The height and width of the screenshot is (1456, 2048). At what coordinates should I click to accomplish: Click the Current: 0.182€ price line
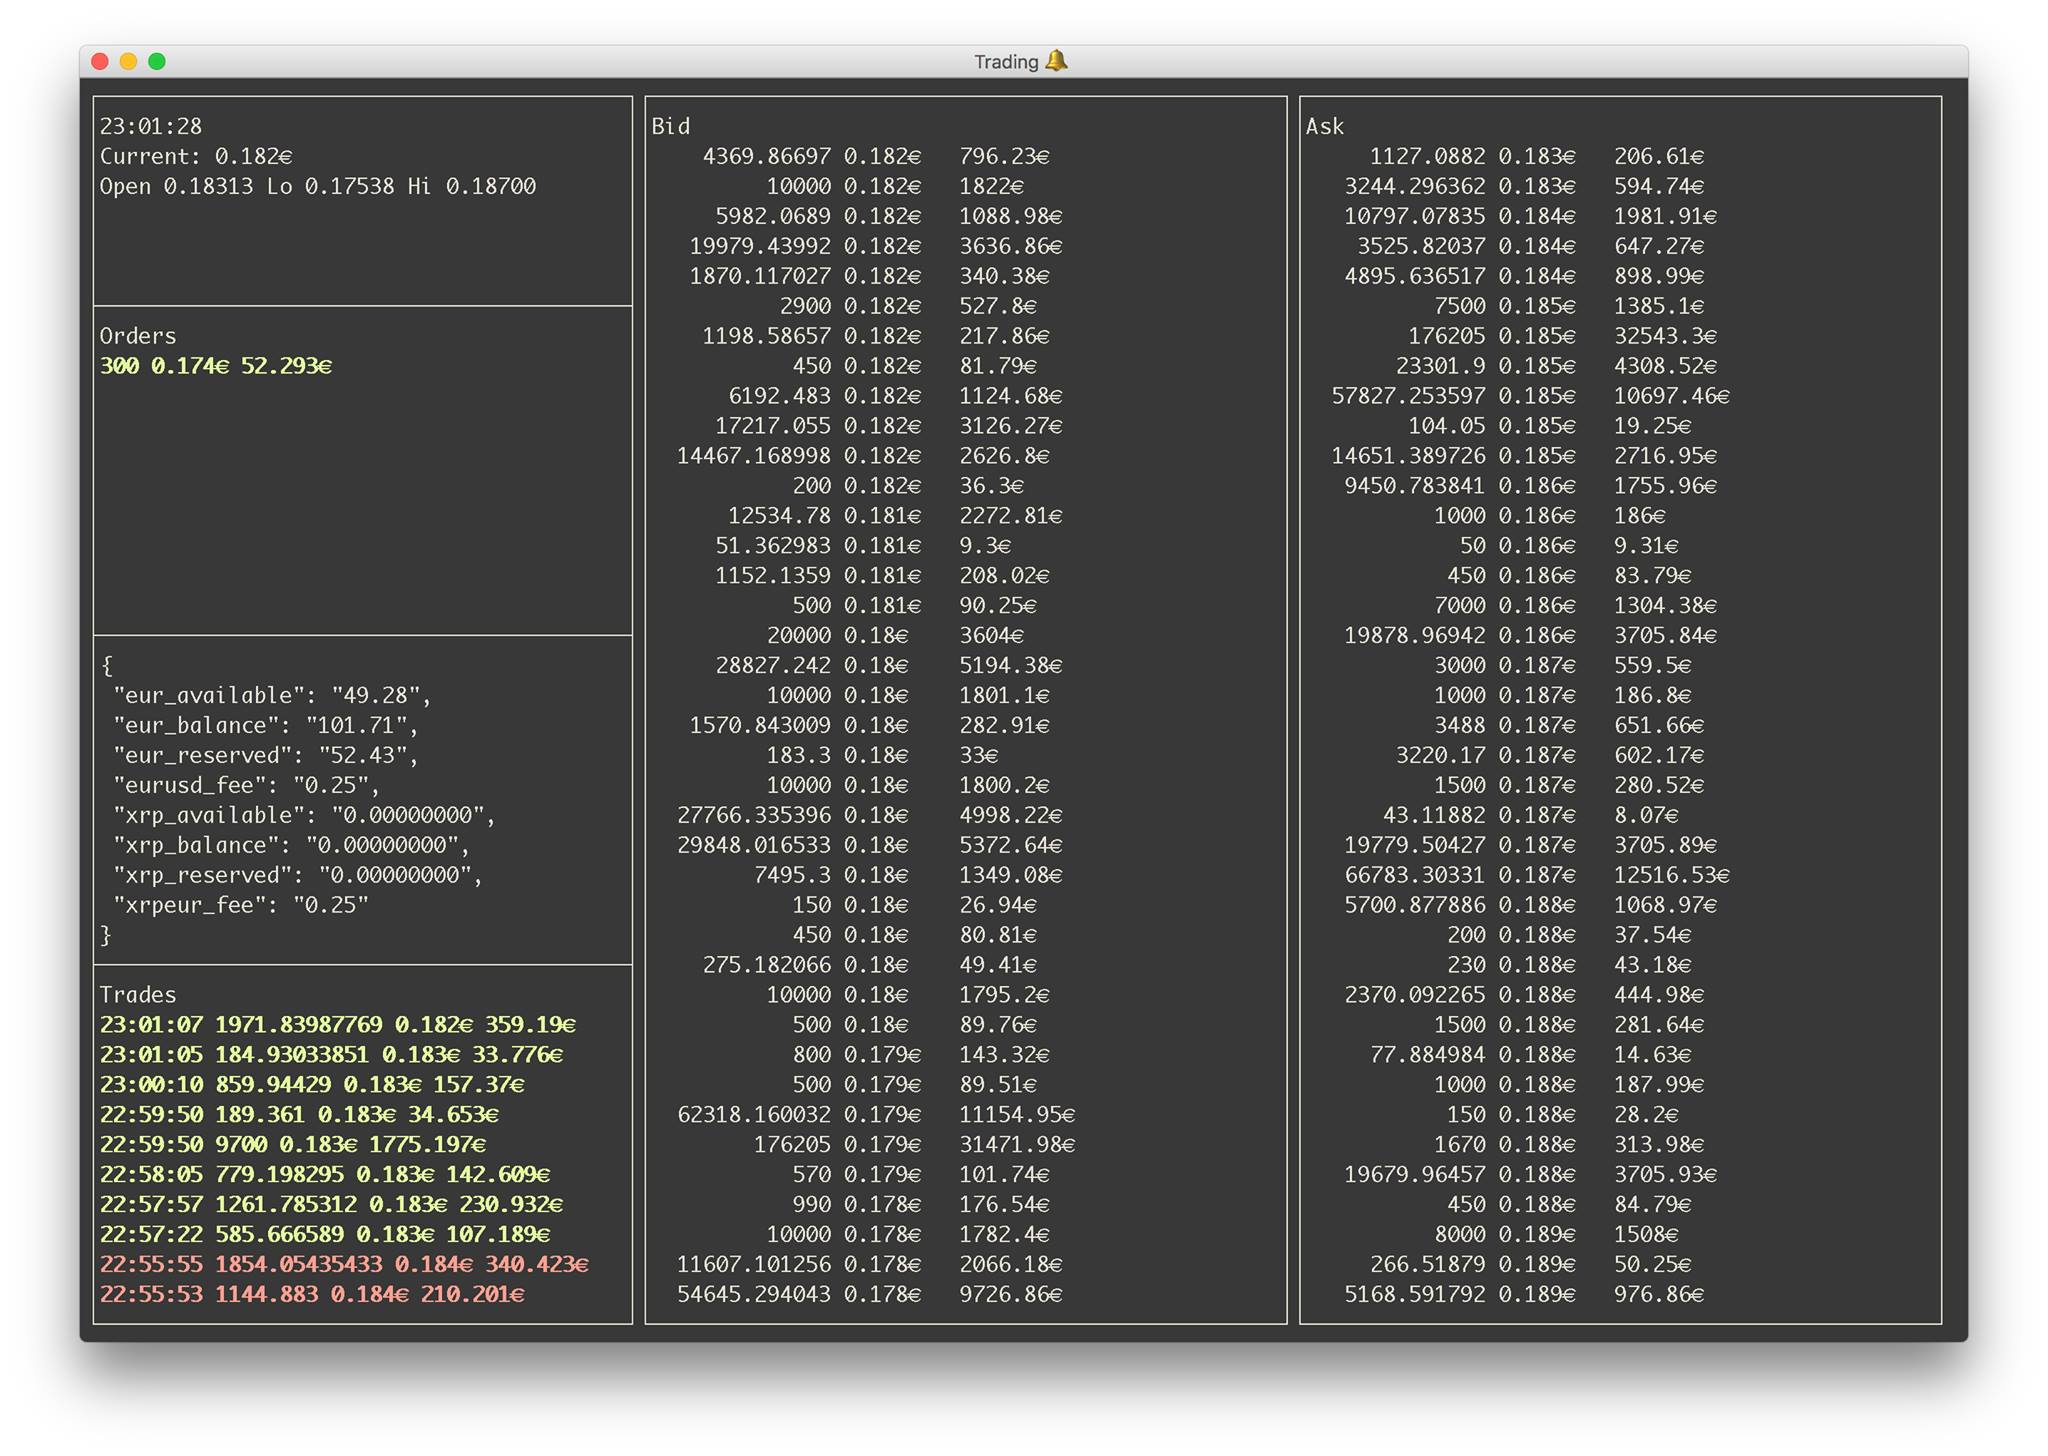[x=196, y=156]
